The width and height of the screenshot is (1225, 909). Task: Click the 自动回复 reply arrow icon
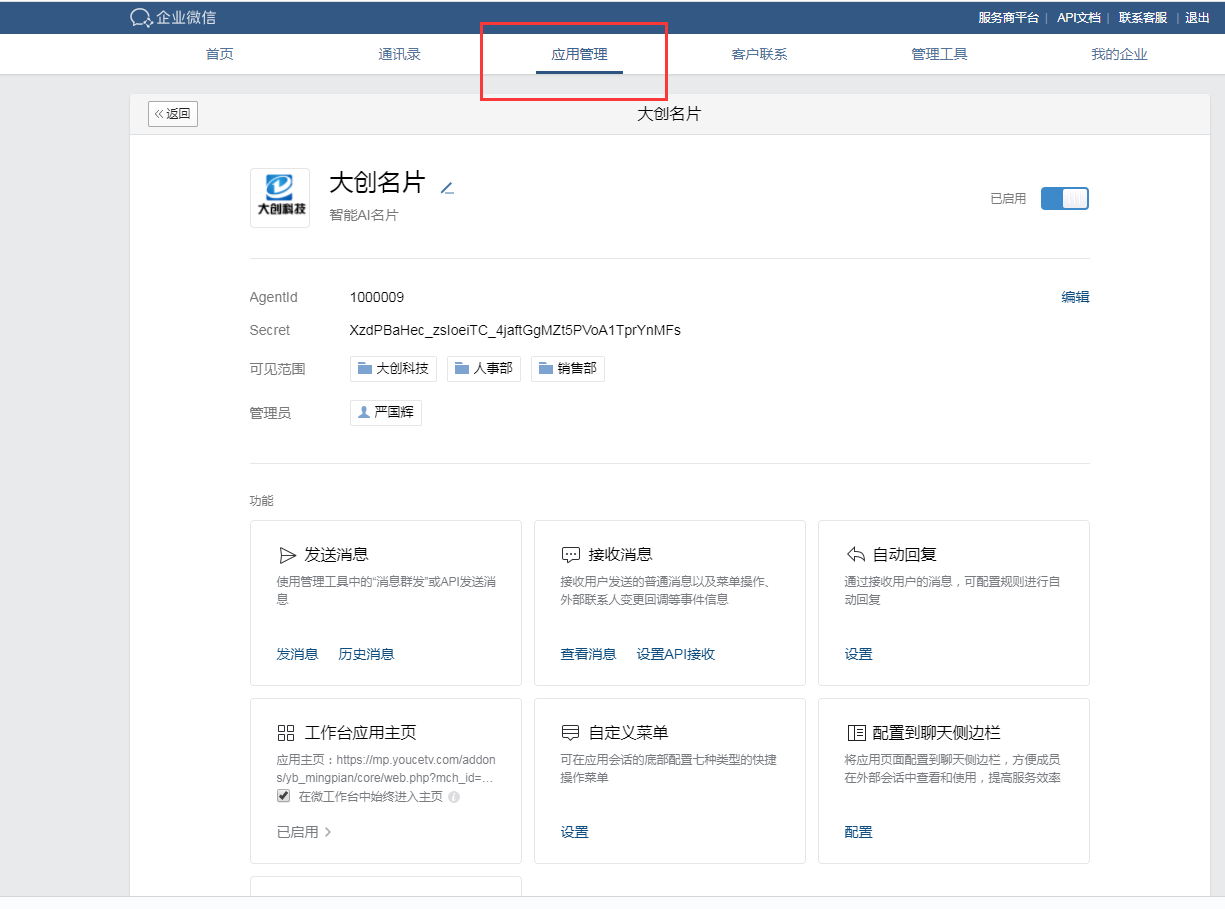click(855, 554)
